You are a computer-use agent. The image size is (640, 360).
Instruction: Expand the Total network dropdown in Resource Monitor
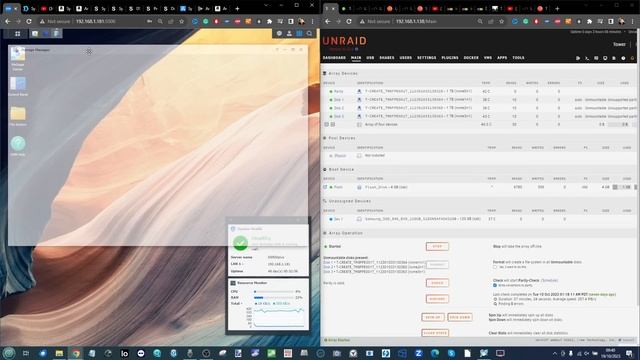pyautogui.click(x=237, y=304)
